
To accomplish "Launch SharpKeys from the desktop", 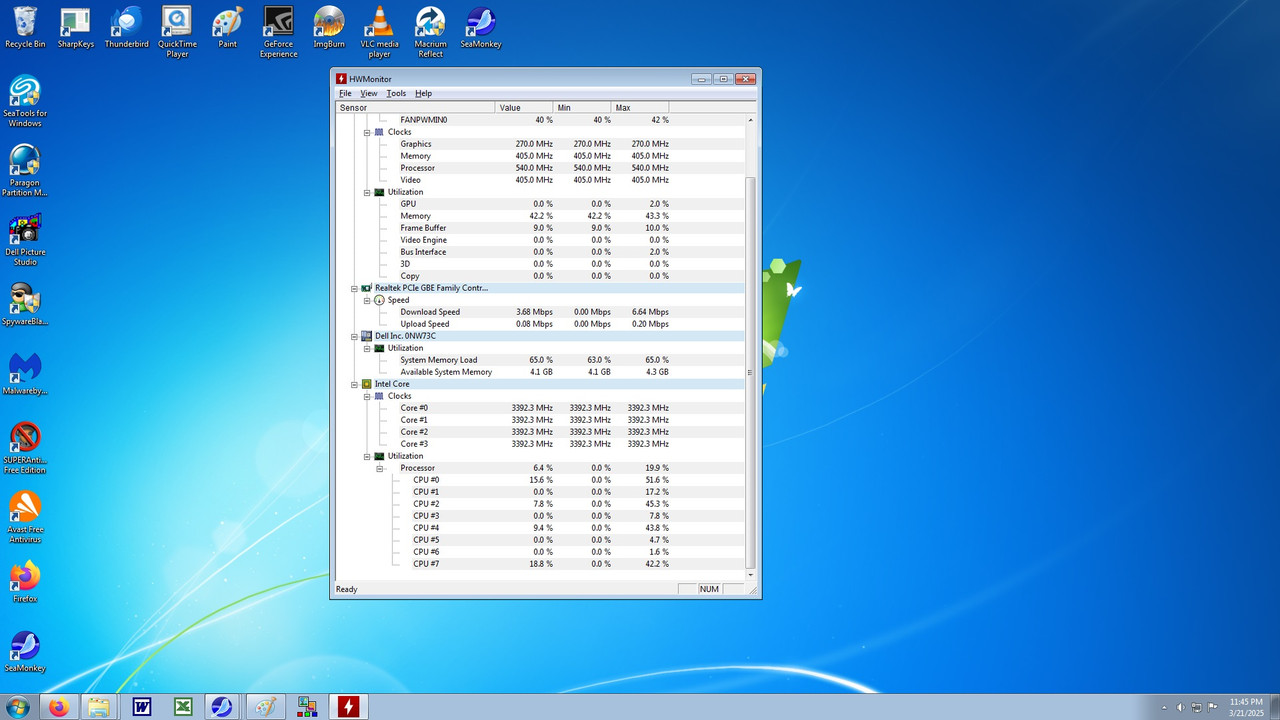I will click(76, 26).
